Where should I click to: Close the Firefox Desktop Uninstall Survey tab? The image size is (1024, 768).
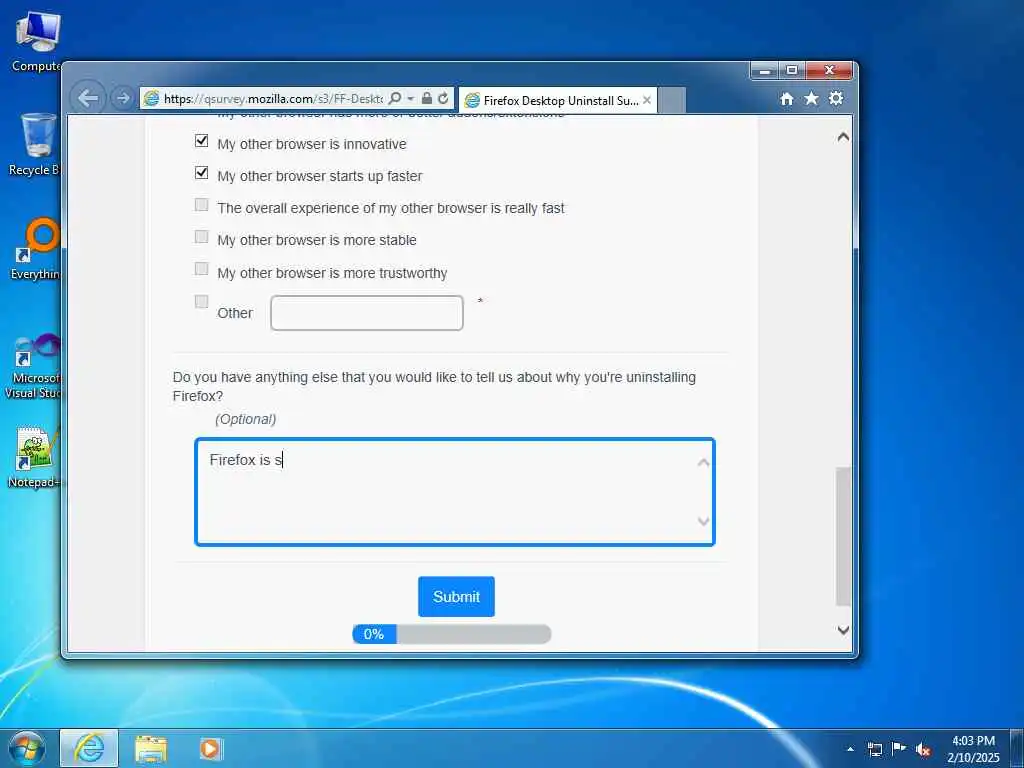pos(647,100)
